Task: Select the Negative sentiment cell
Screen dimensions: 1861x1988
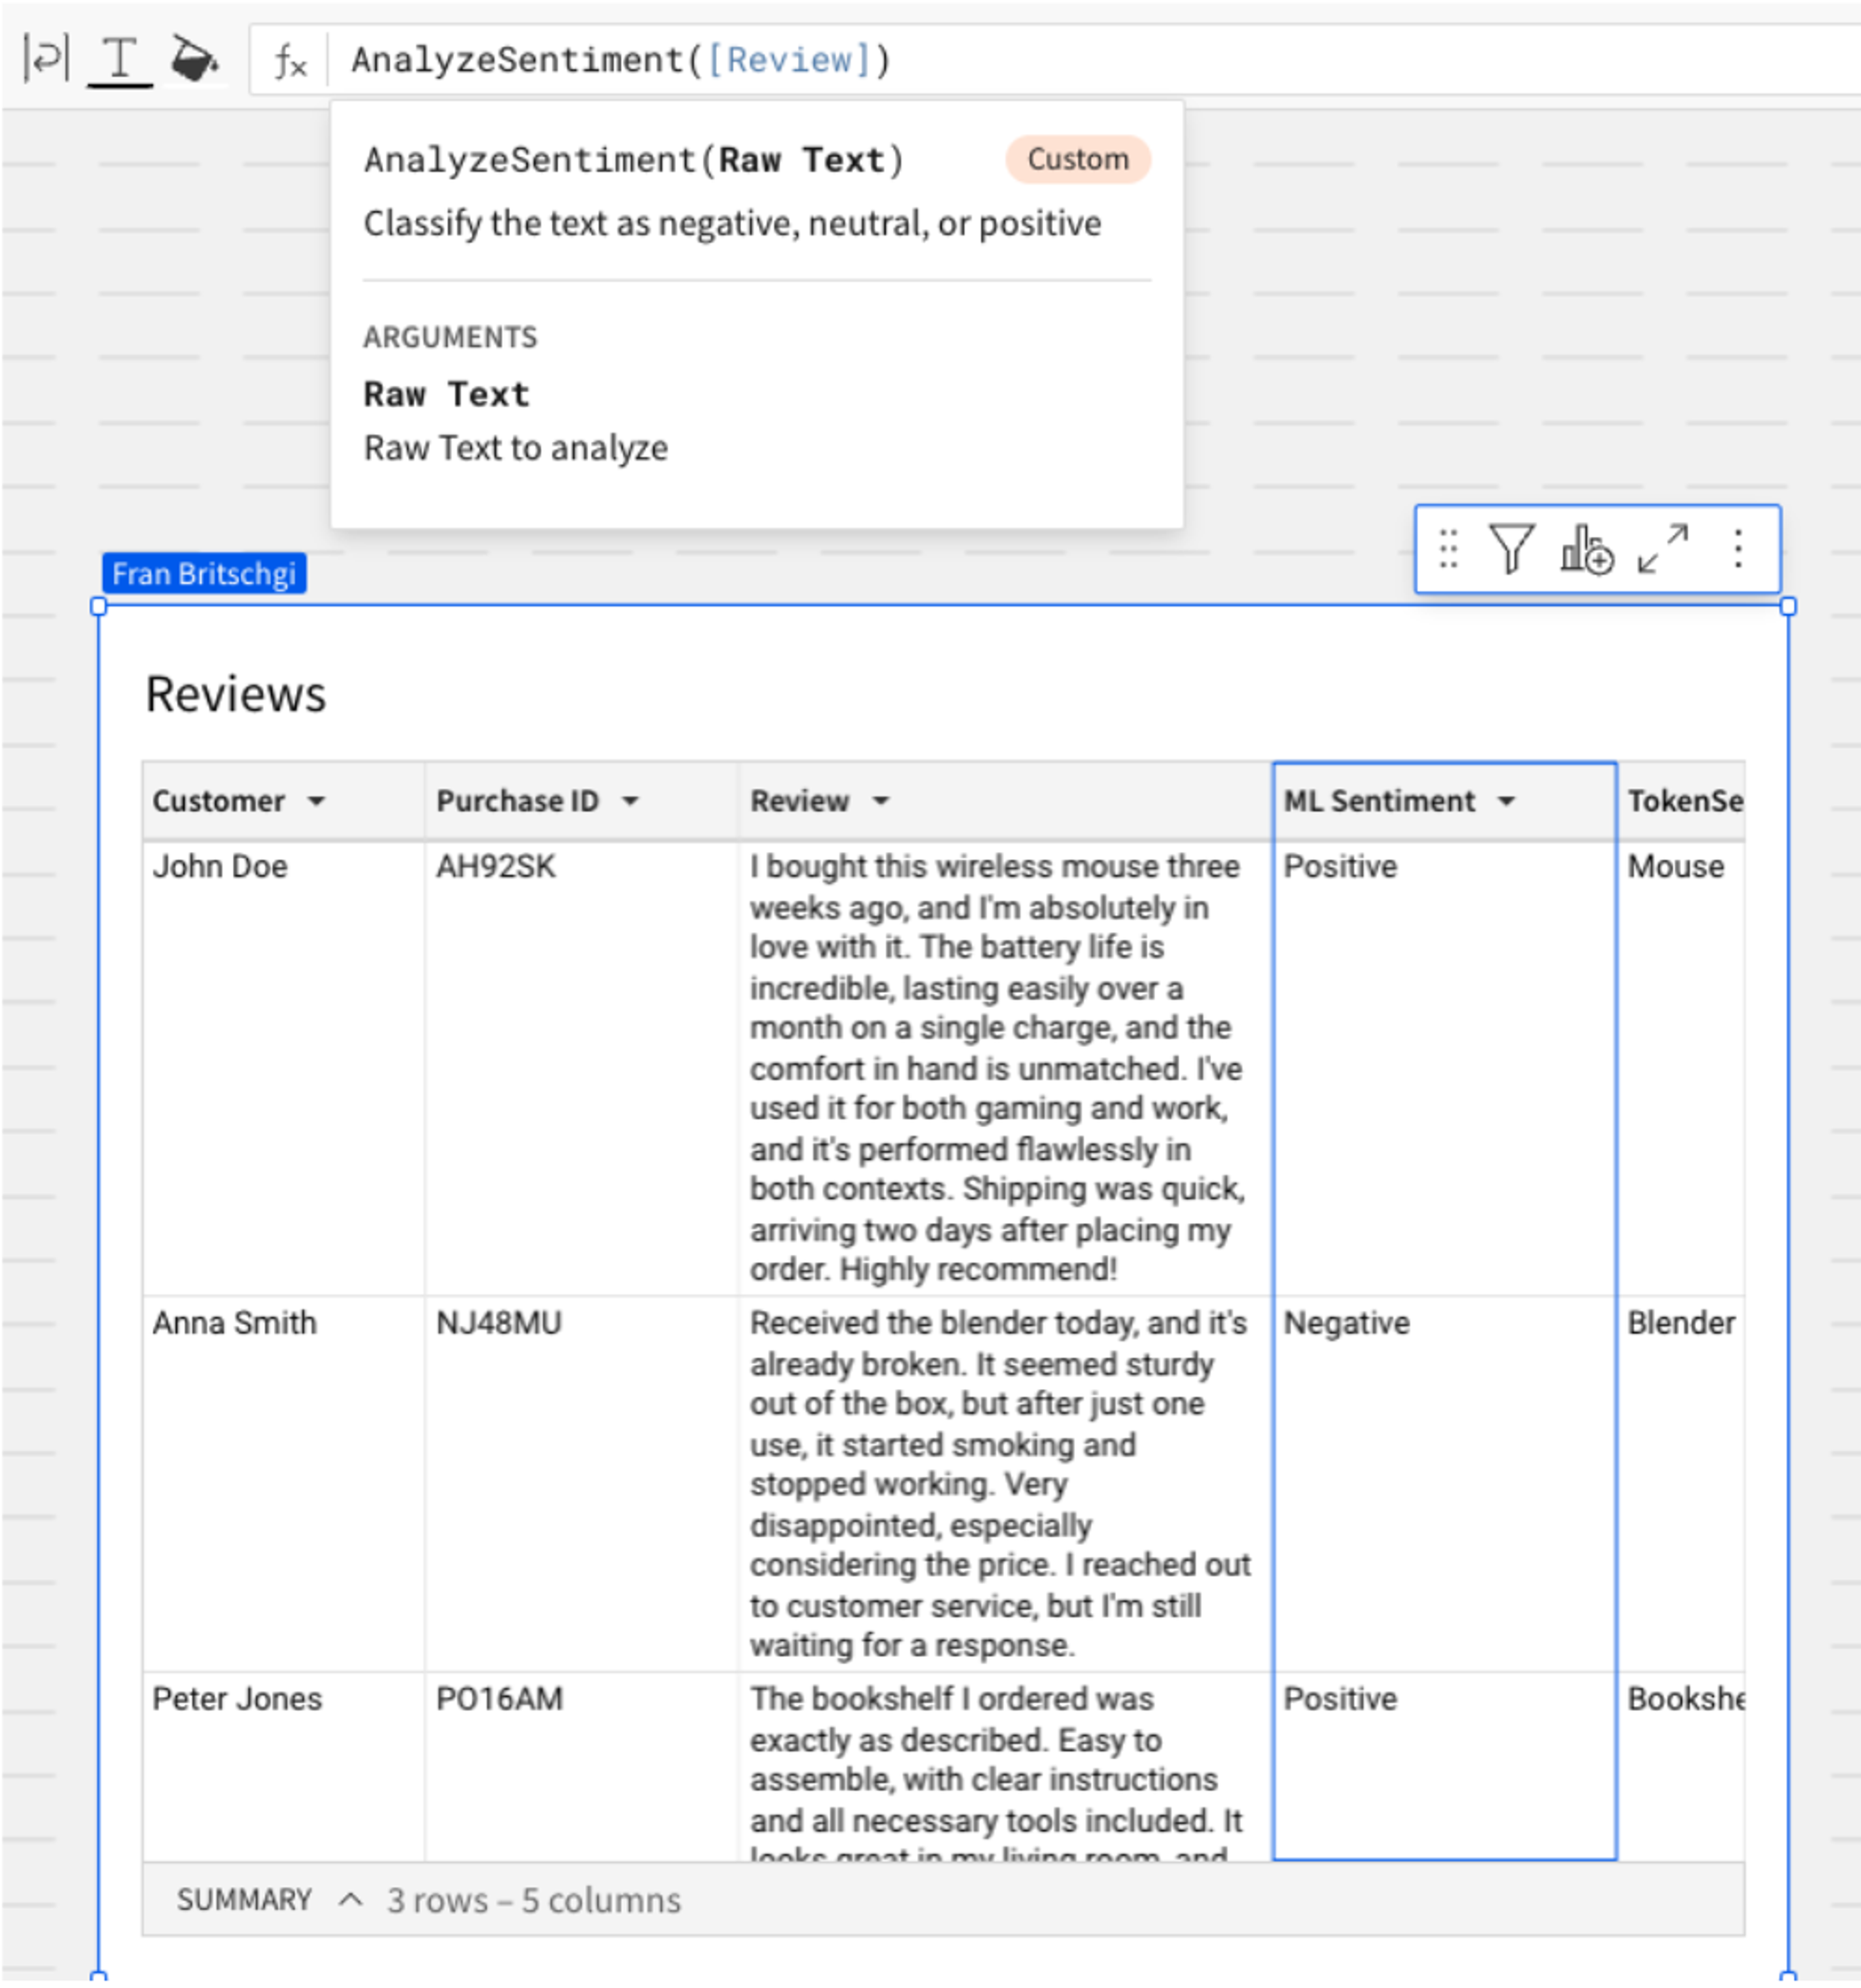Action: tap(1444, 1484)
